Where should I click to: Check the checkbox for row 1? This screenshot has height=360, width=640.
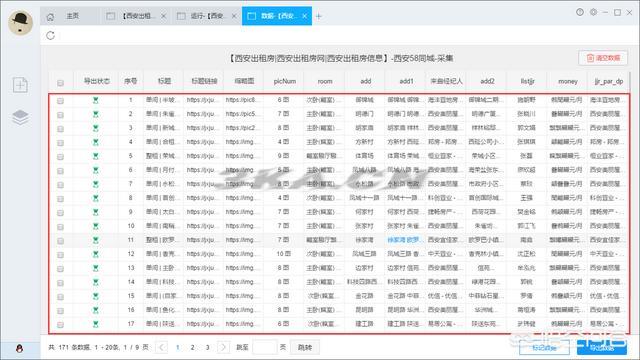60,101
